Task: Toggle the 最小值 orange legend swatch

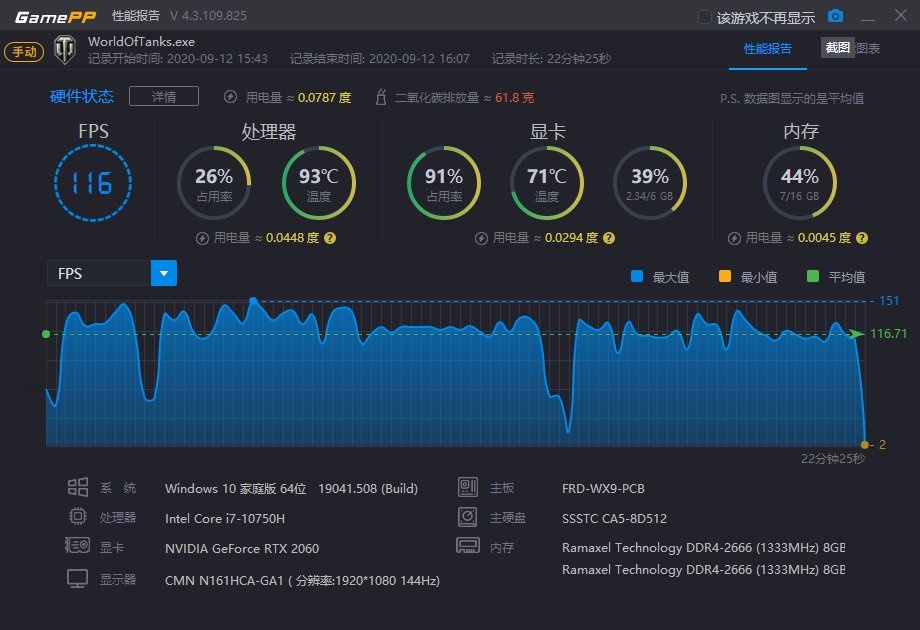Action: (725, 276)
